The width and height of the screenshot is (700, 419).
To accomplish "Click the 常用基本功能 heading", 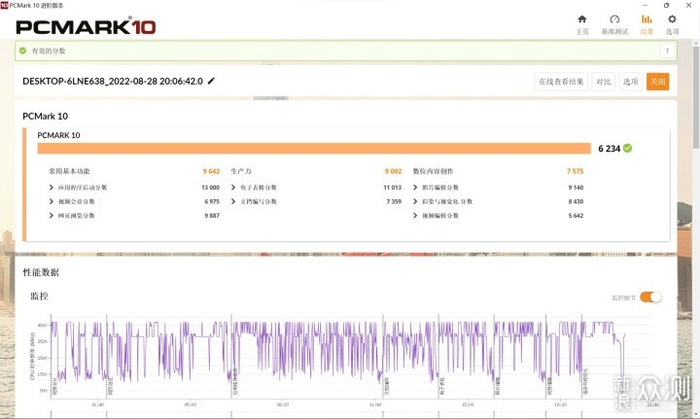I will click(69, 171).
